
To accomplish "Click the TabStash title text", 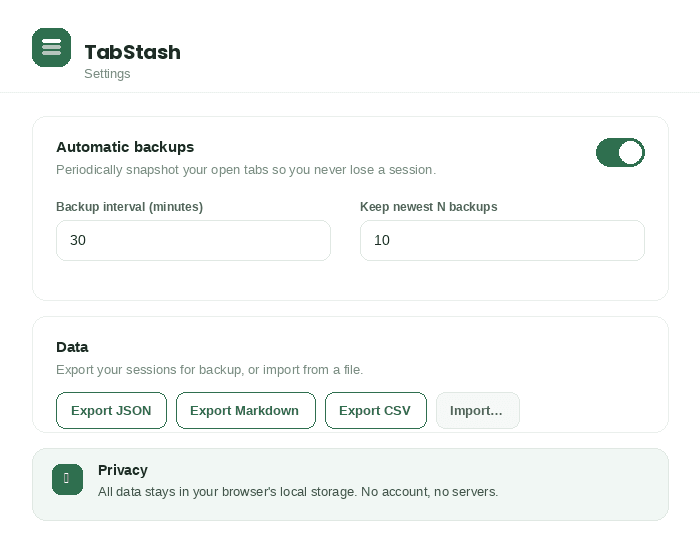I will pos(133,52).
